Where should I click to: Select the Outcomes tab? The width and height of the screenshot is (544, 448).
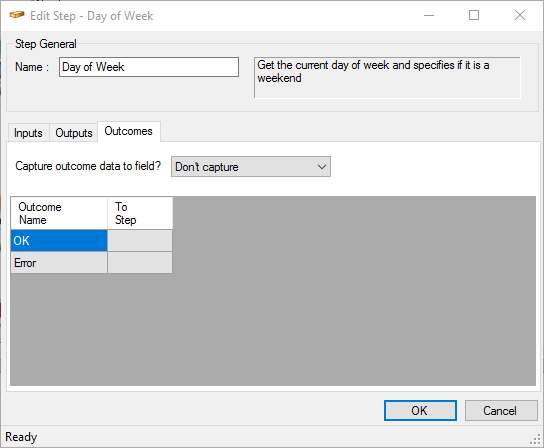click(129, 131)
